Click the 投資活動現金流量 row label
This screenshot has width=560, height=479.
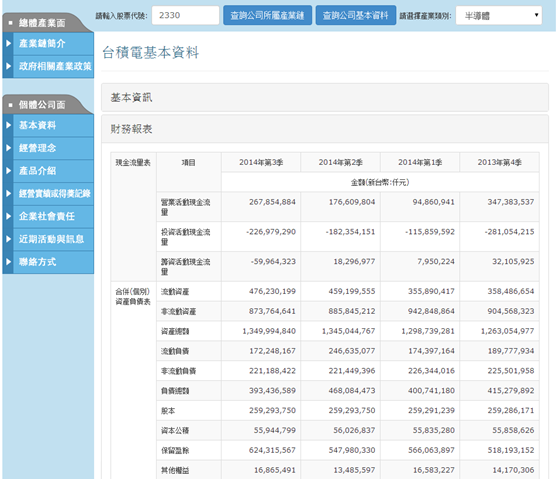185,237
